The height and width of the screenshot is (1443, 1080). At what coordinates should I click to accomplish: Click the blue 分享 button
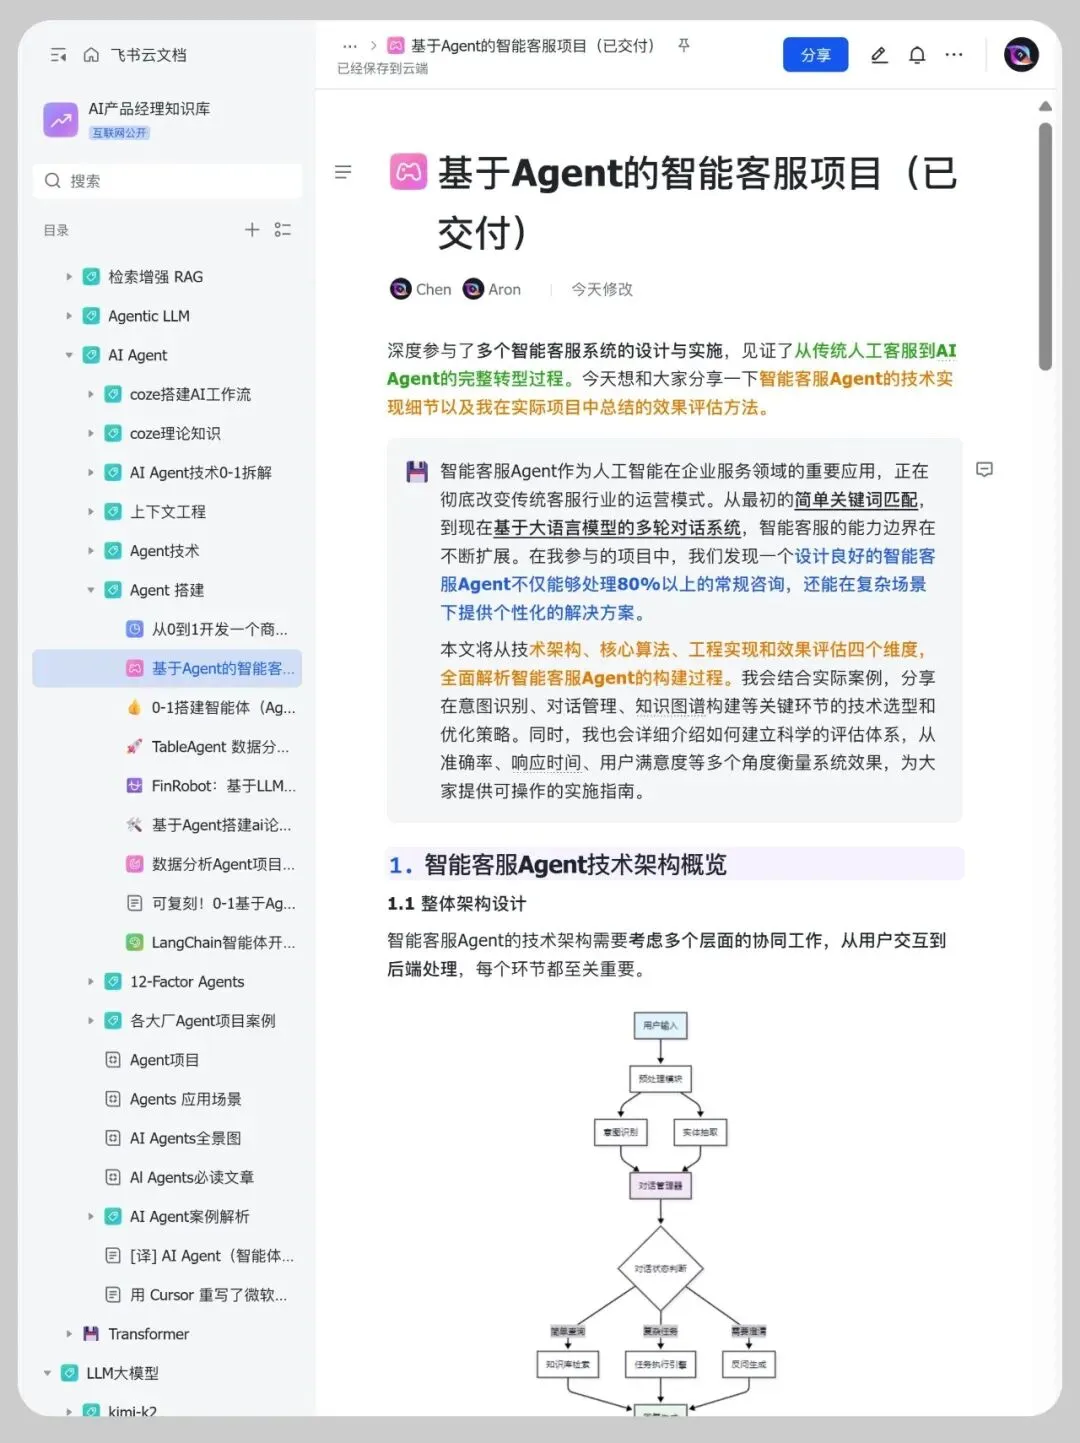815,55
